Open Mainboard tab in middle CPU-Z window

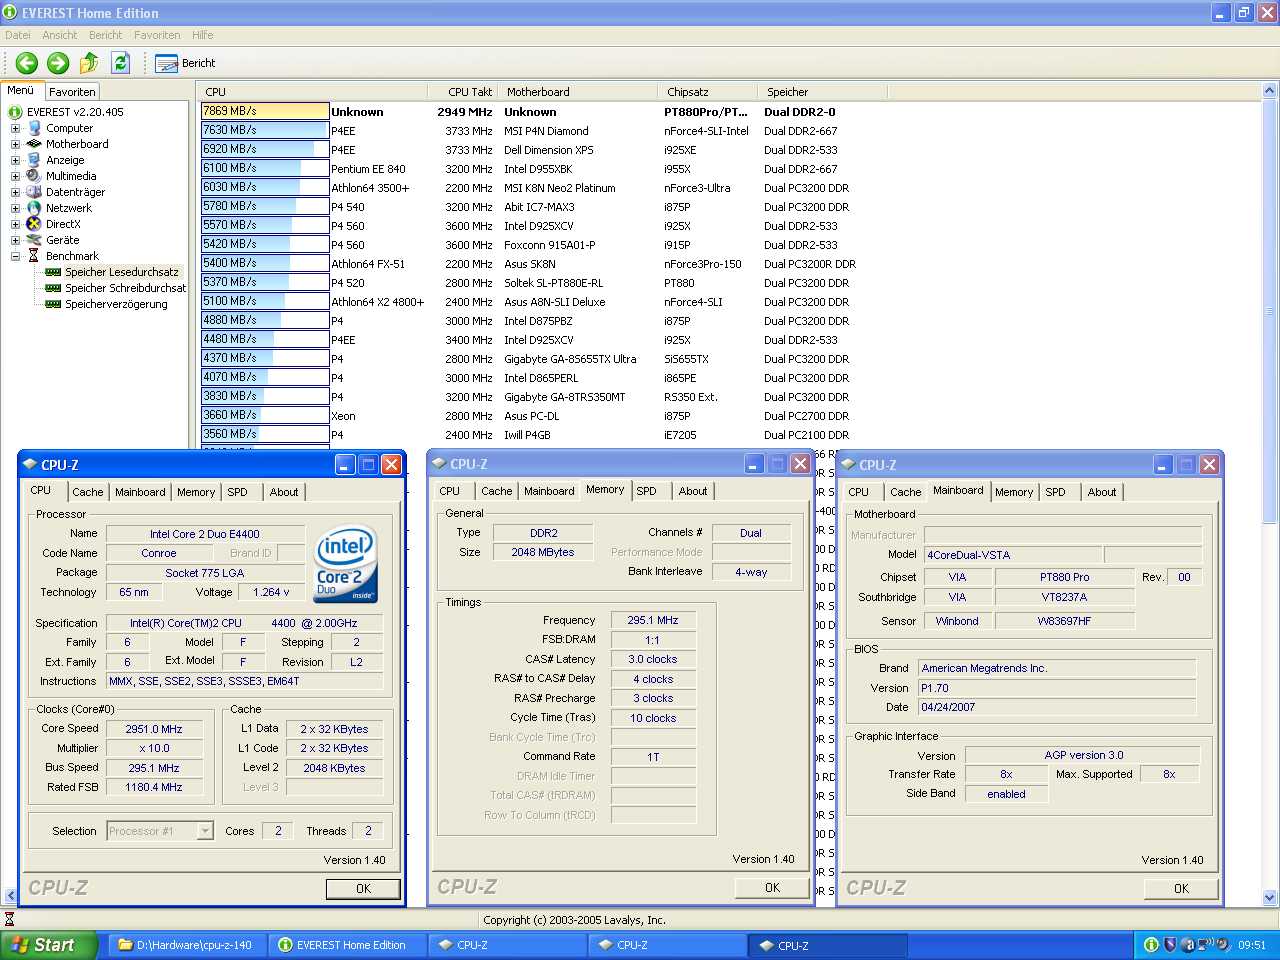pyautogui.click(x=549, y=491)
